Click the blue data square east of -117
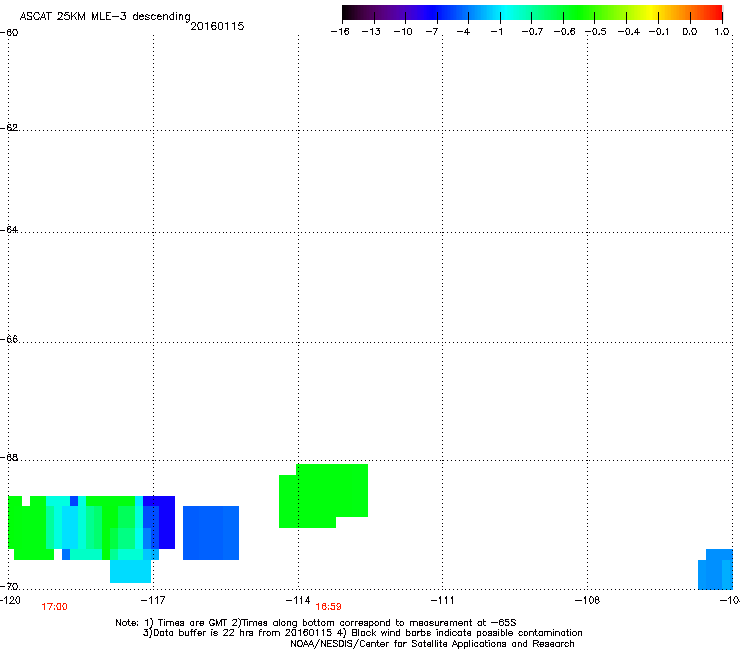This screenshot has width=740, height=650. 211,533
